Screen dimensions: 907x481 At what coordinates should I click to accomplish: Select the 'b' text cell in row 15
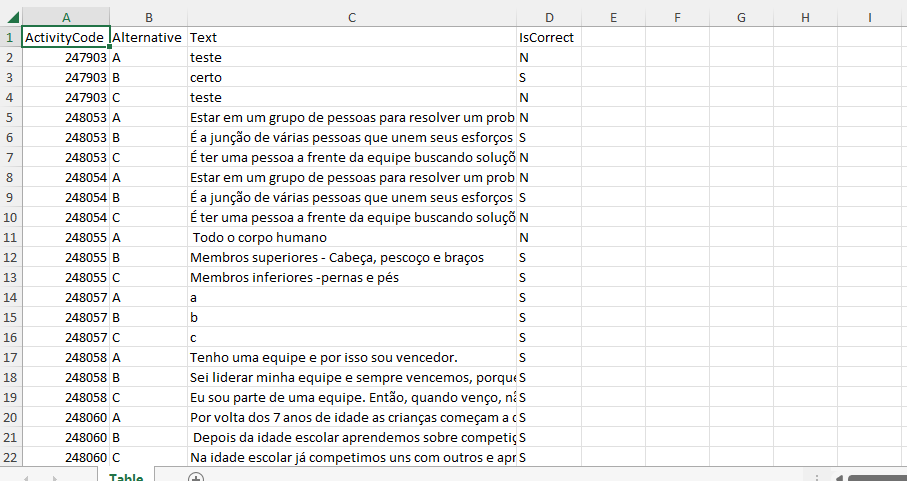pos(352,317)
